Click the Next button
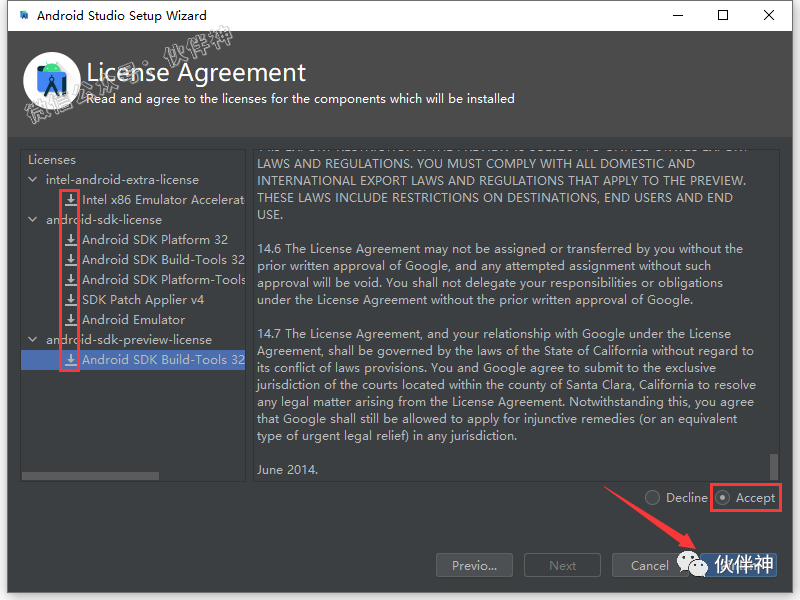Image resolution: width=800 pixels, height=600 pixels. [562, 565]
